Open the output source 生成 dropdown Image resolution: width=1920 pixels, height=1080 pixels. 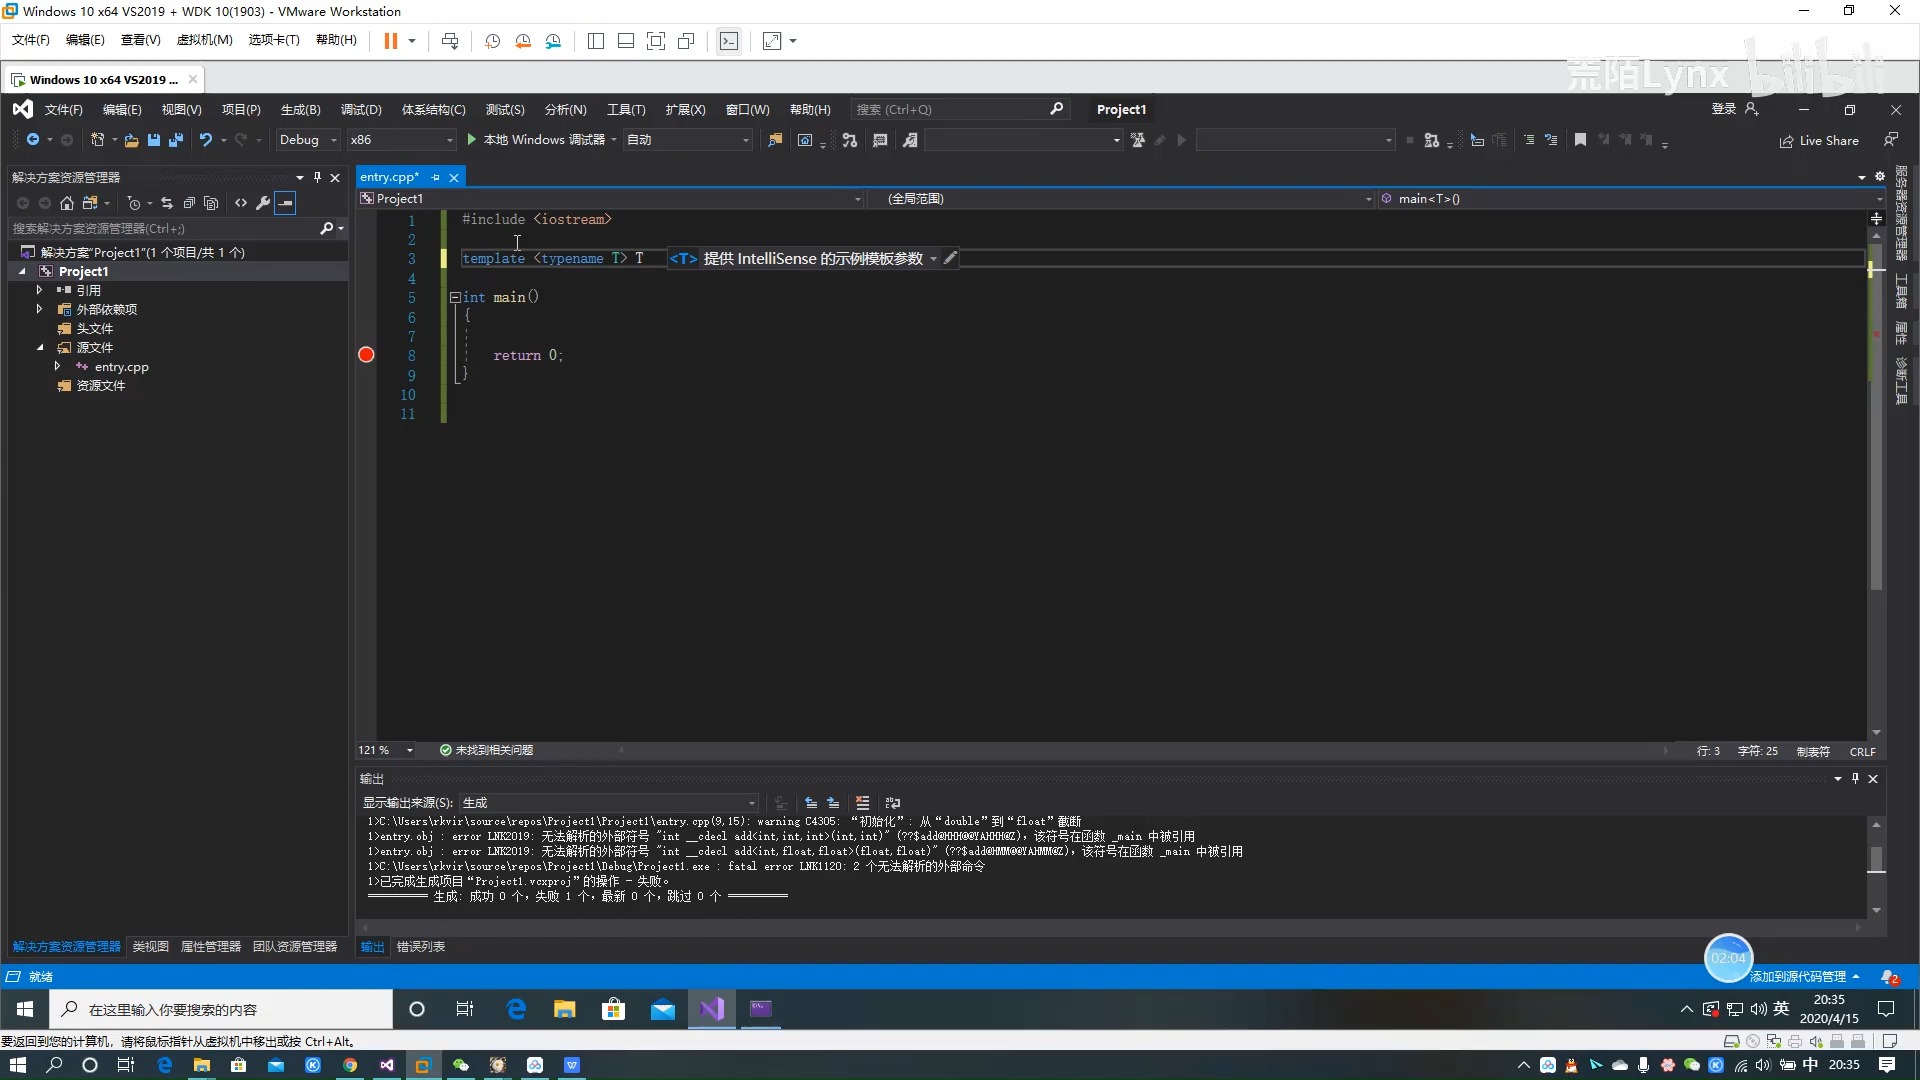(609, 803)
